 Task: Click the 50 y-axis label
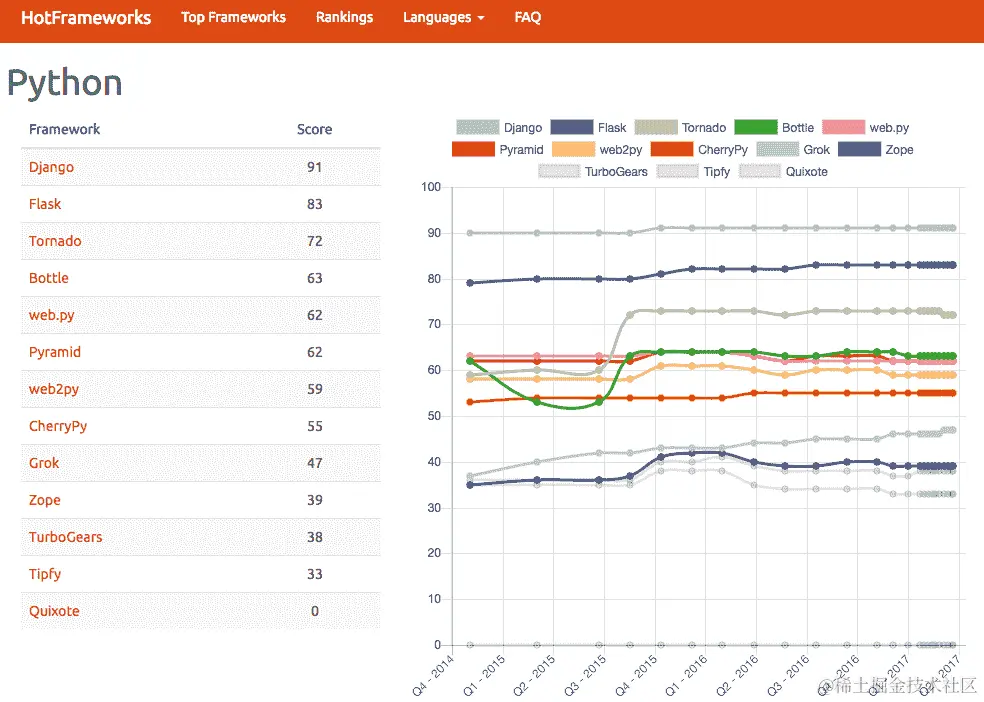tap(434, 416)
